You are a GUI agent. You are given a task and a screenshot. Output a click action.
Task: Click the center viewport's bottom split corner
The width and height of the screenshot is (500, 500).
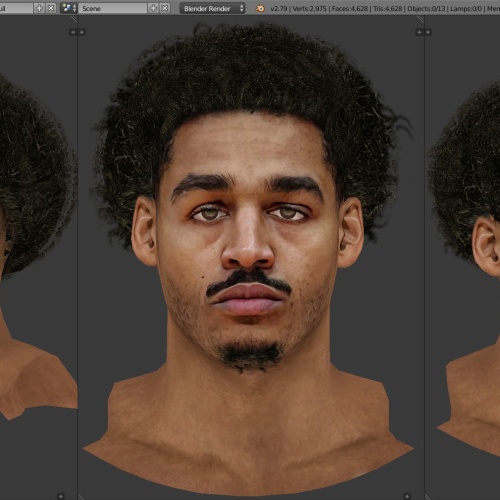pos(81,497)
